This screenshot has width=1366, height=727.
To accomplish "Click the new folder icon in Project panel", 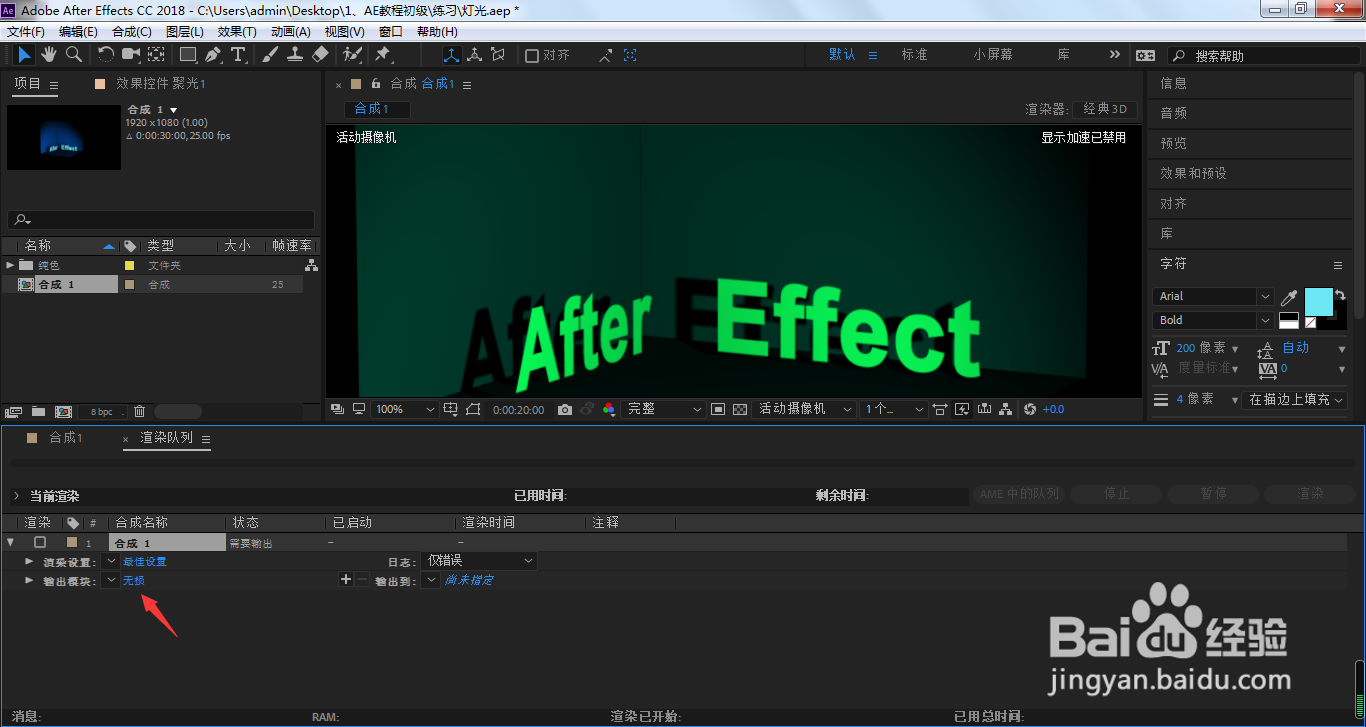I will tap(38, 411).
